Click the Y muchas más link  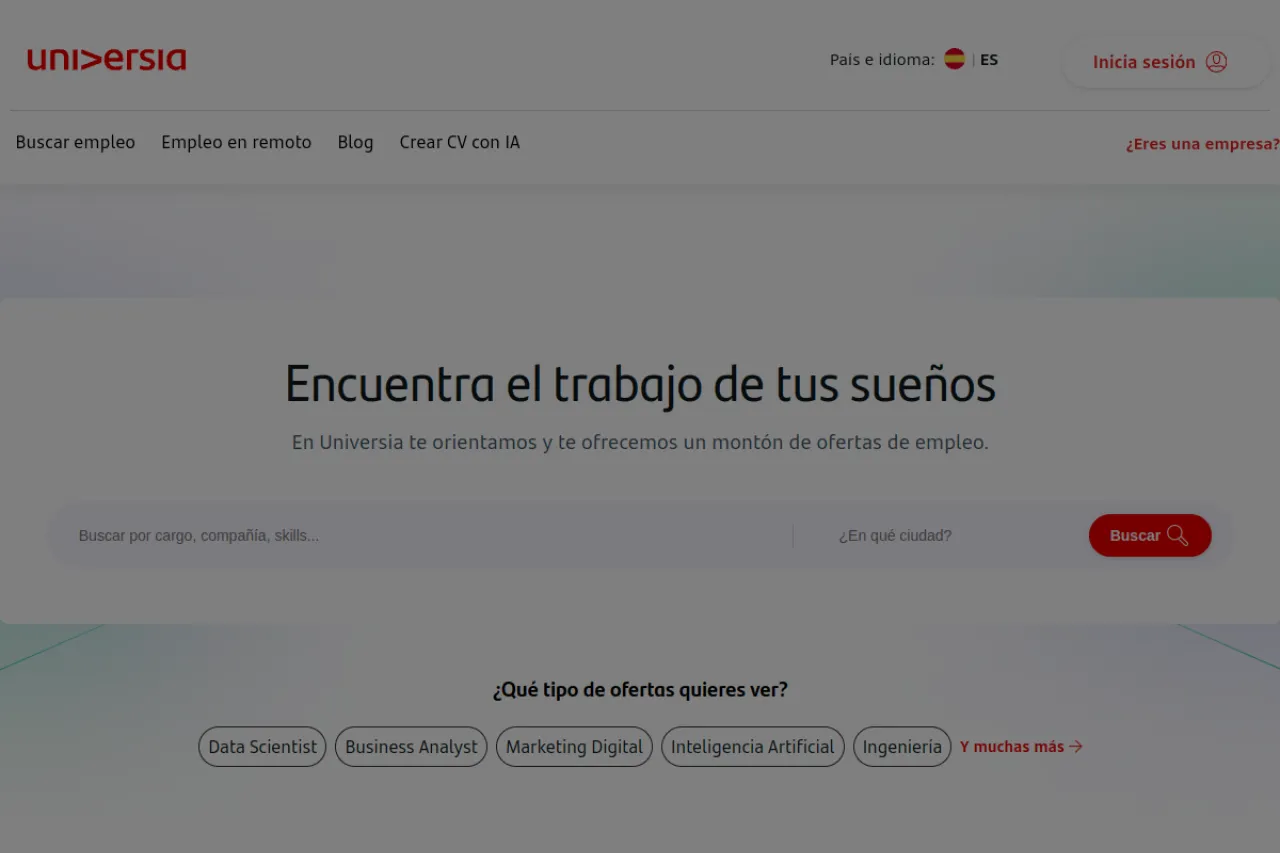1021,747
